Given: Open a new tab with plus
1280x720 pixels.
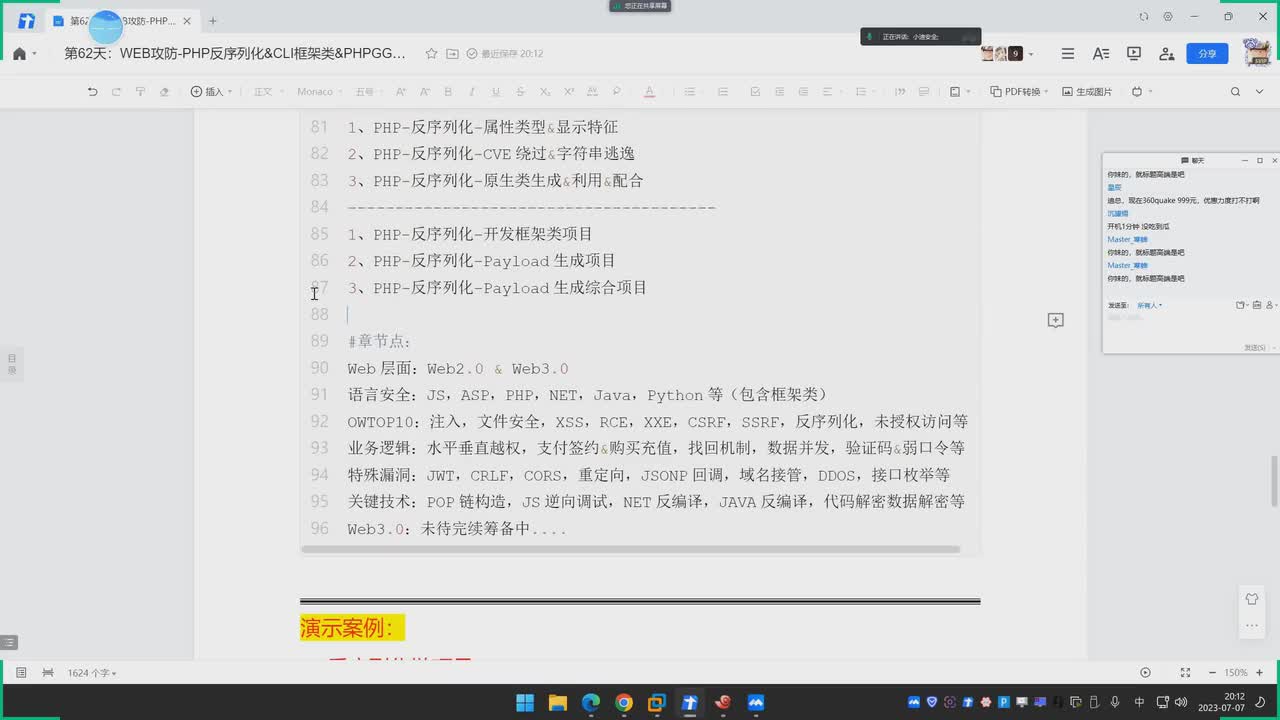Looking at the screenshot, I should pyautogui.click(x=212, y=20).
